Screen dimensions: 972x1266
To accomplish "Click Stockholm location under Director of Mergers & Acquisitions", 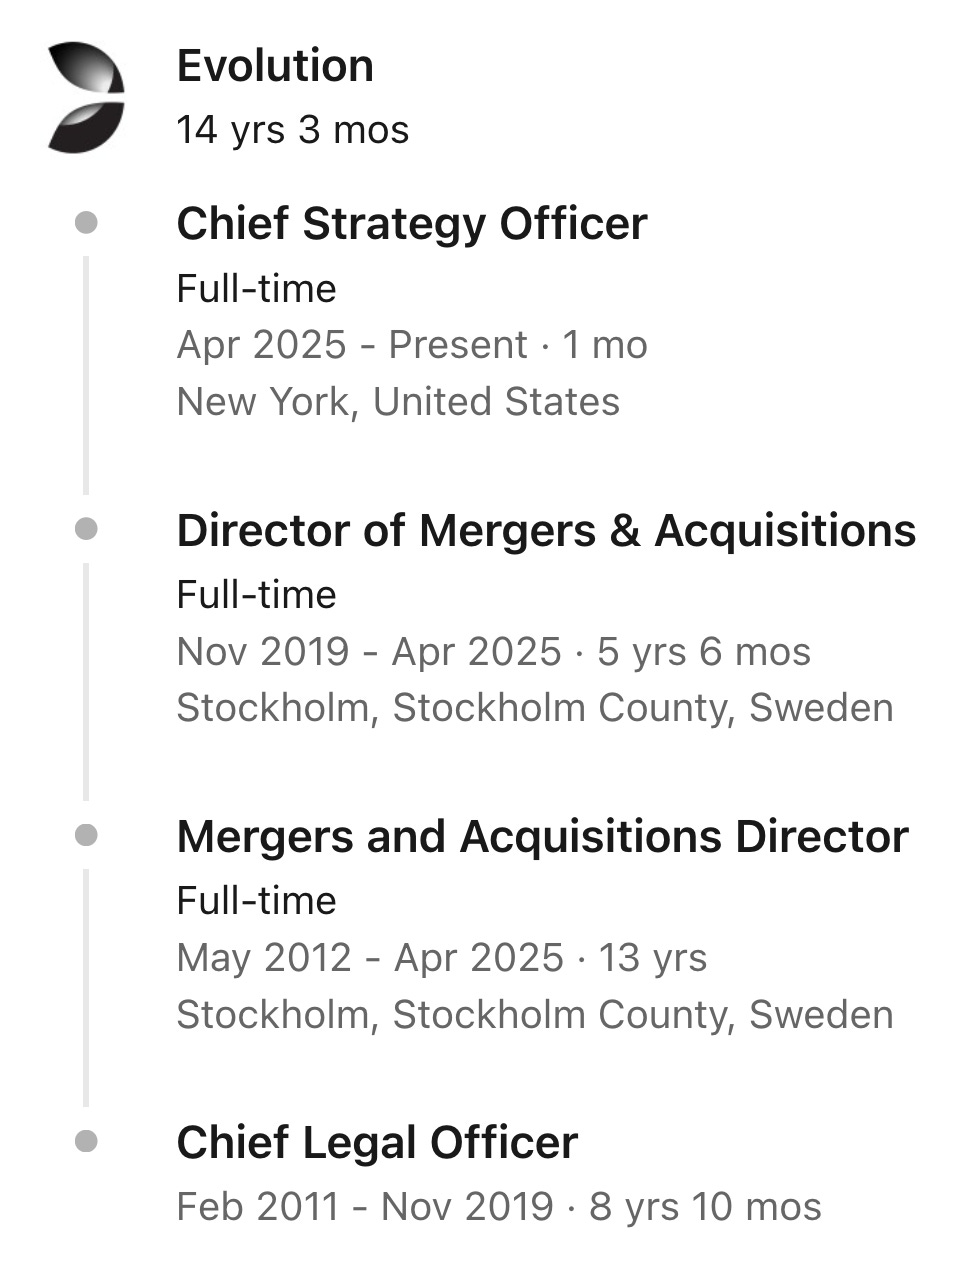I will coord(535,708).
